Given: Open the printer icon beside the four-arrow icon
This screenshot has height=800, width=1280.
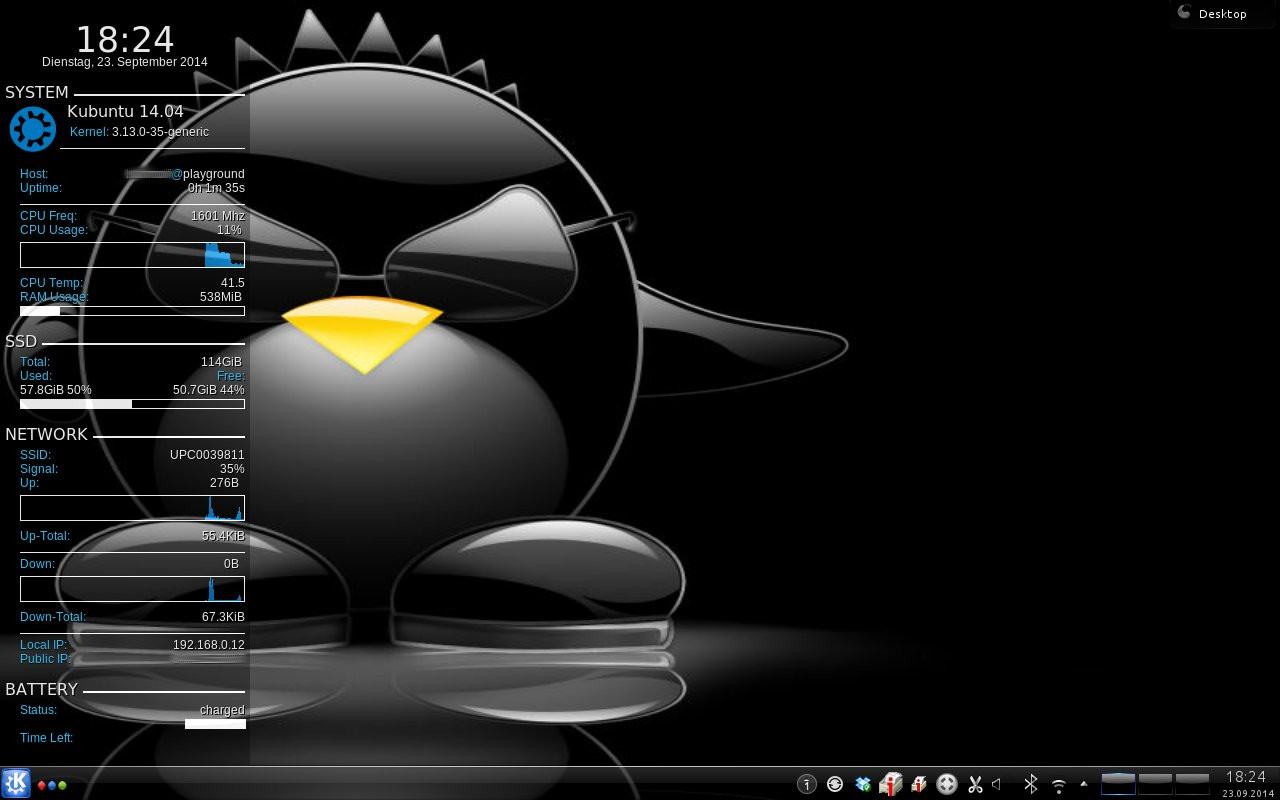Looking at the screenshot, I should pos(919,785).
